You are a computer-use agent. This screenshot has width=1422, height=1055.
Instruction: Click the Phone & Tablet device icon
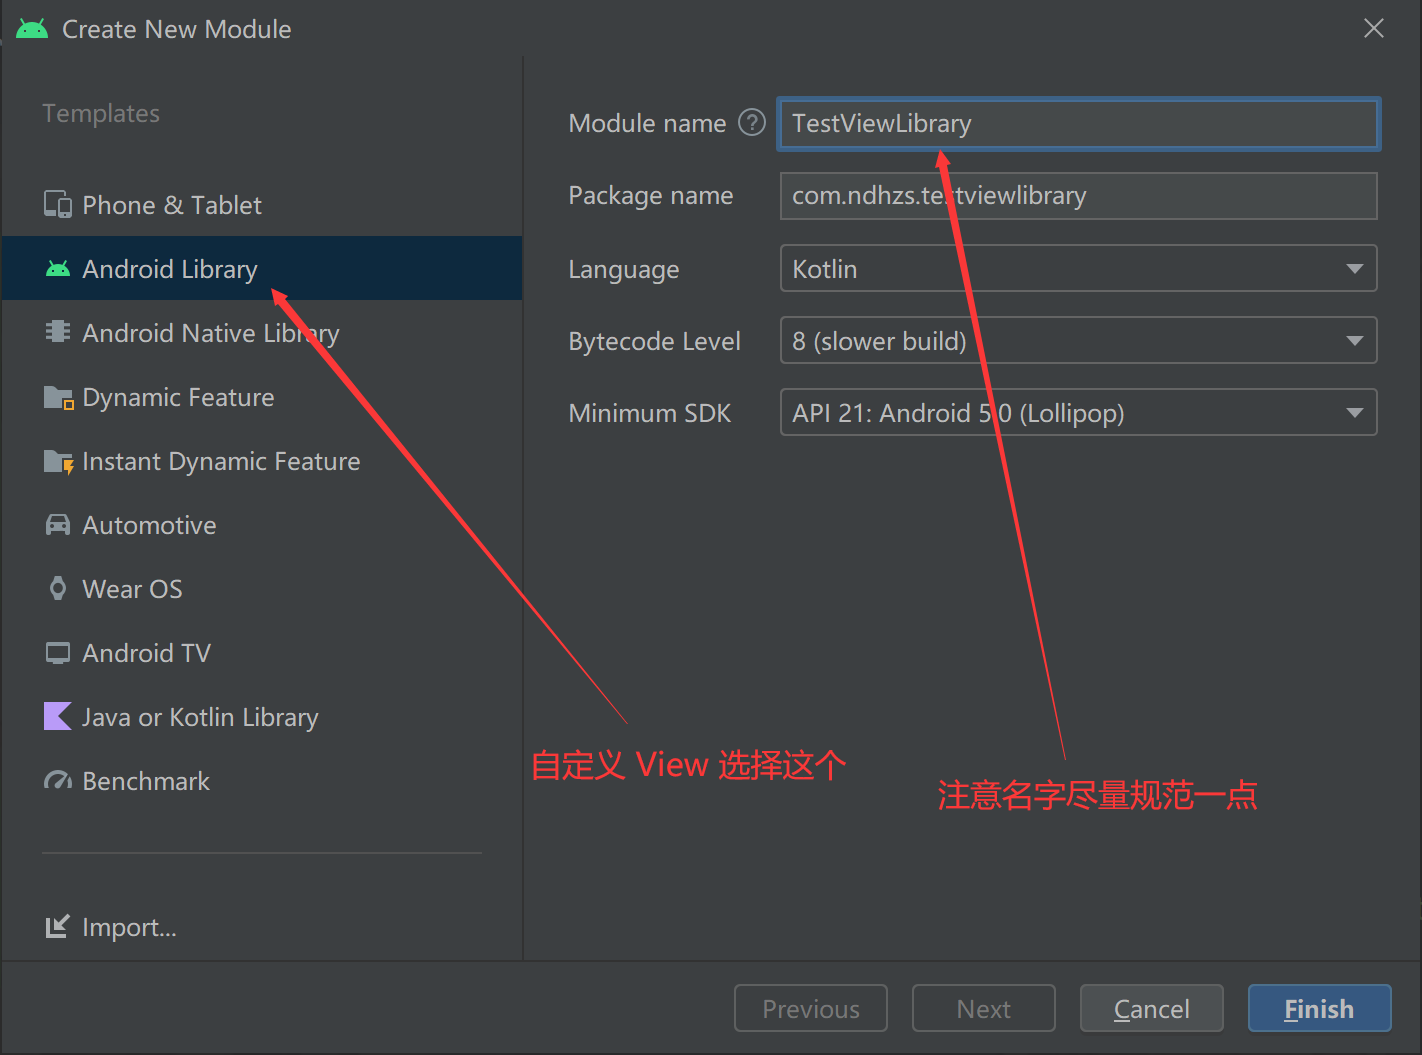pyautogui.click(x=58, y=205)
